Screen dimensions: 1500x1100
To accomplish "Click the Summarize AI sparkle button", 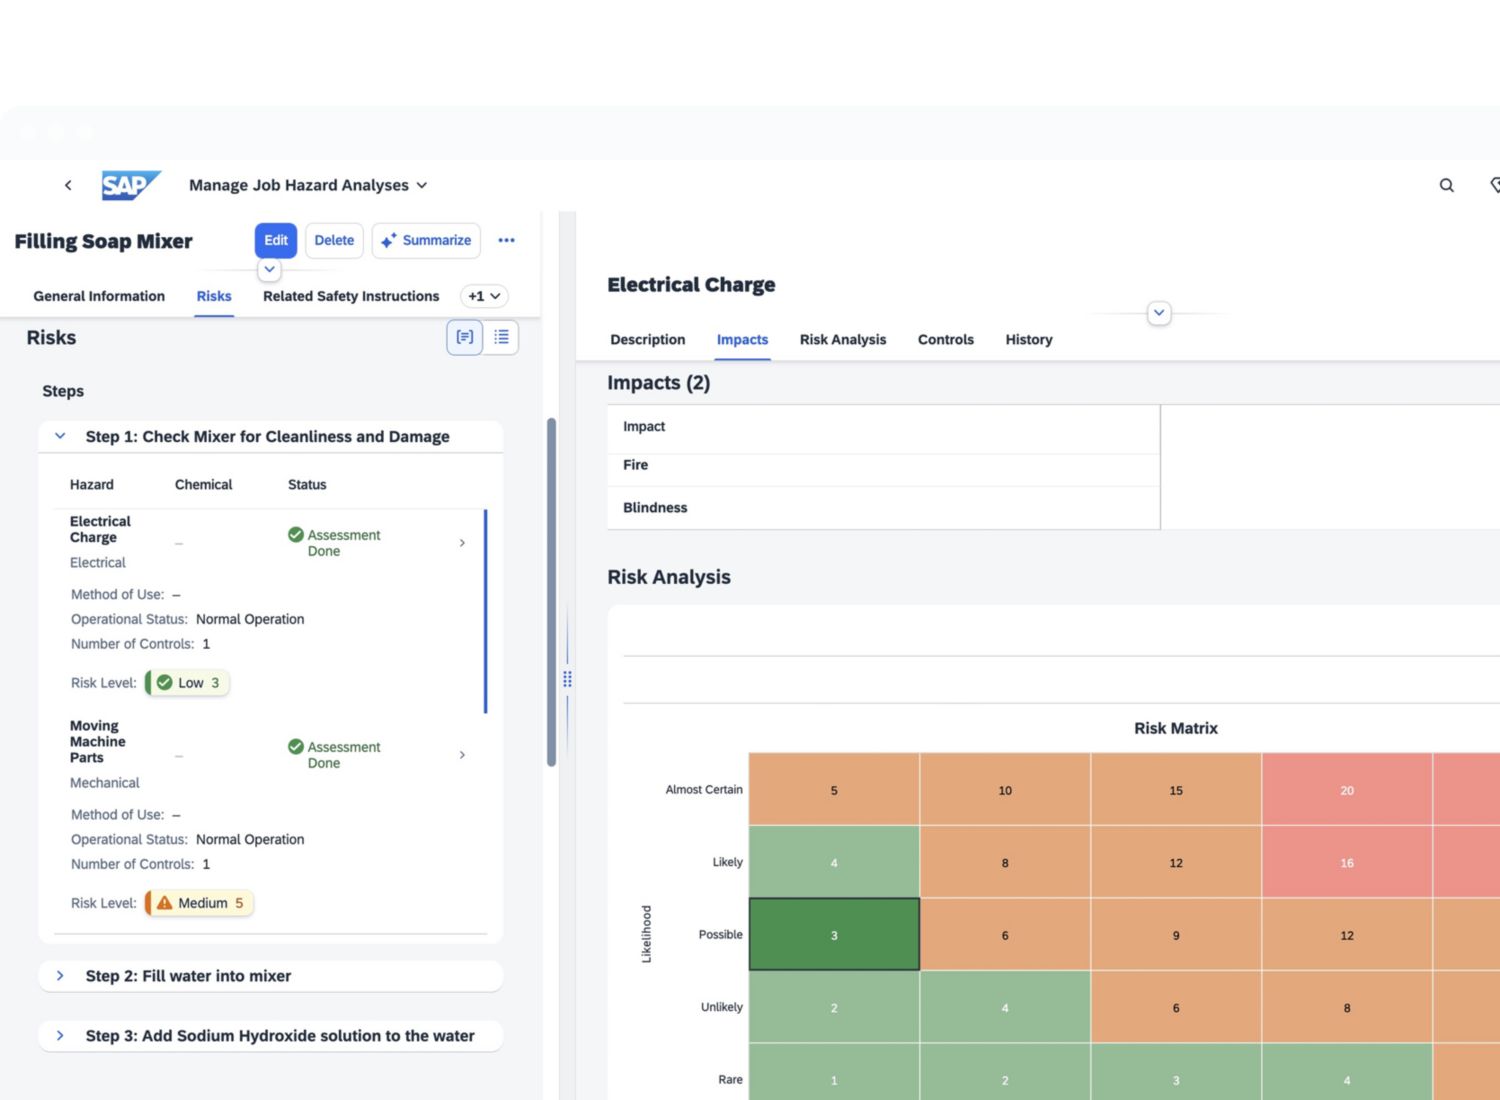I will [426, 240].
